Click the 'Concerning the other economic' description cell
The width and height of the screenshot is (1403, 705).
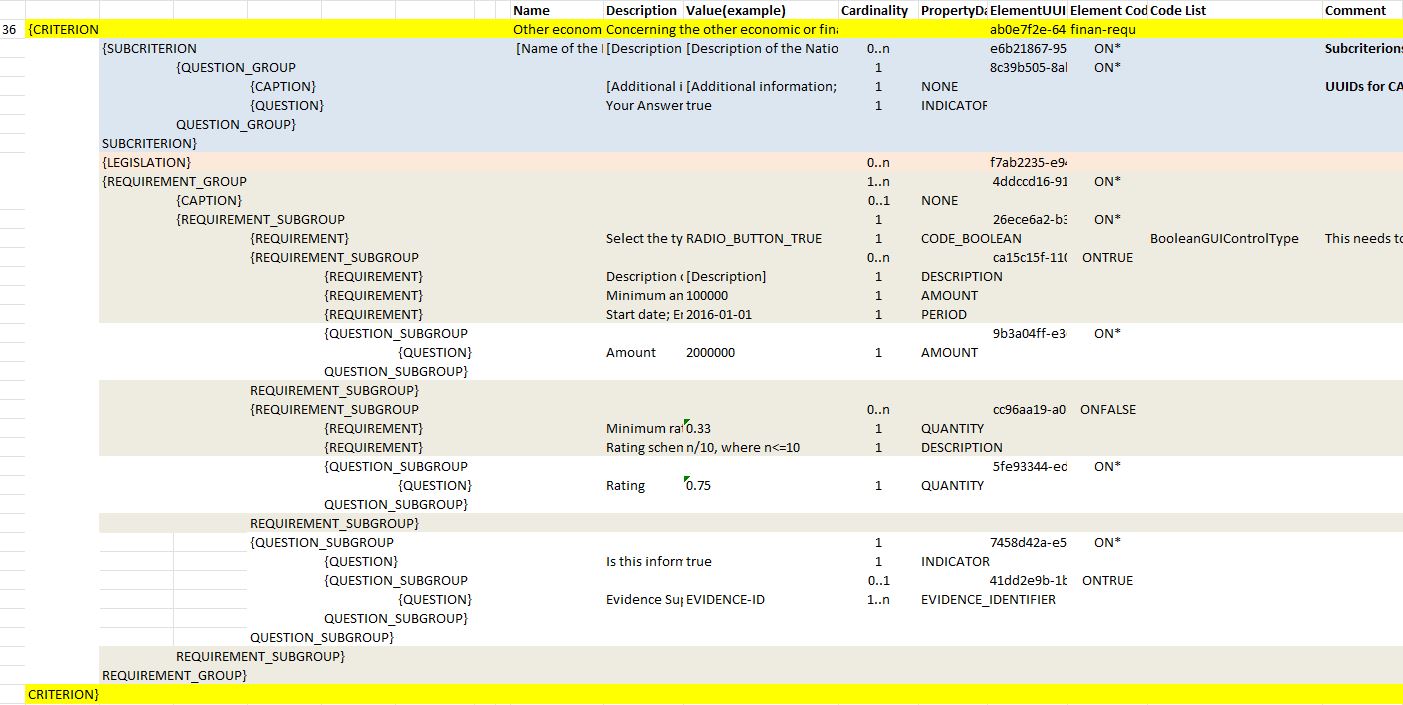pyautogui.click(x=721, y=30)
